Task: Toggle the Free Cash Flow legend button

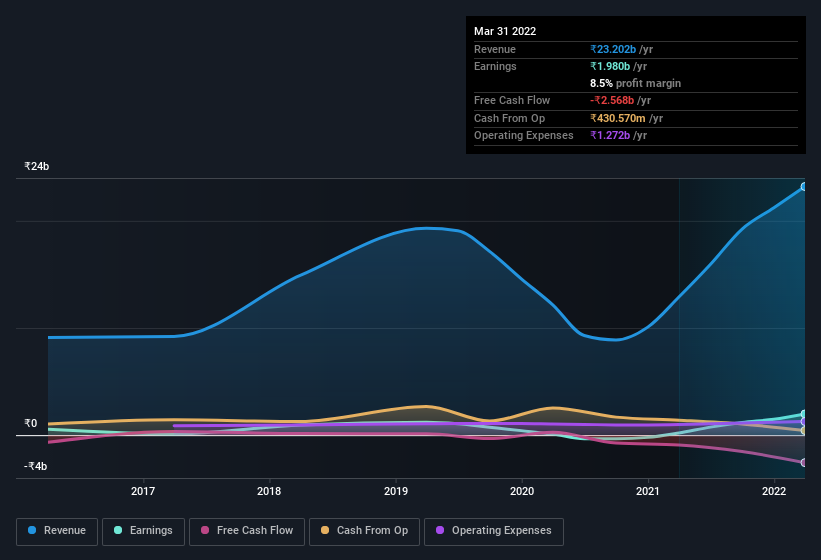Action: (247, 531)
